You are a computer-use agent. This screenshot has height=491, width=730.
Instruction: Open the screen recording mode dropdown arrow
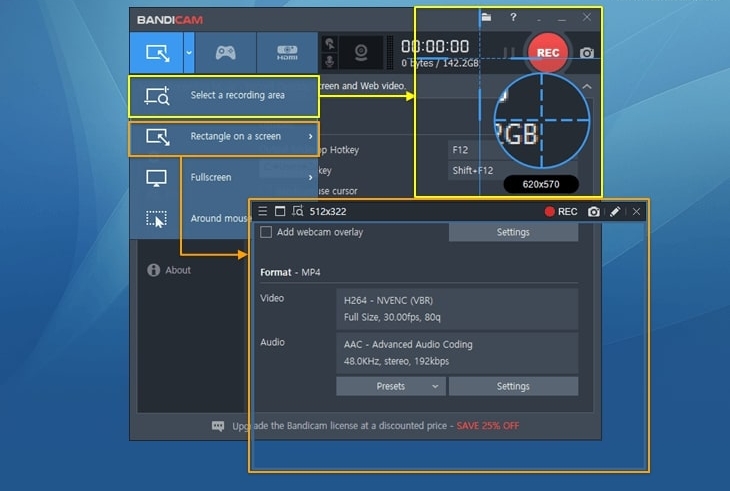189,53
